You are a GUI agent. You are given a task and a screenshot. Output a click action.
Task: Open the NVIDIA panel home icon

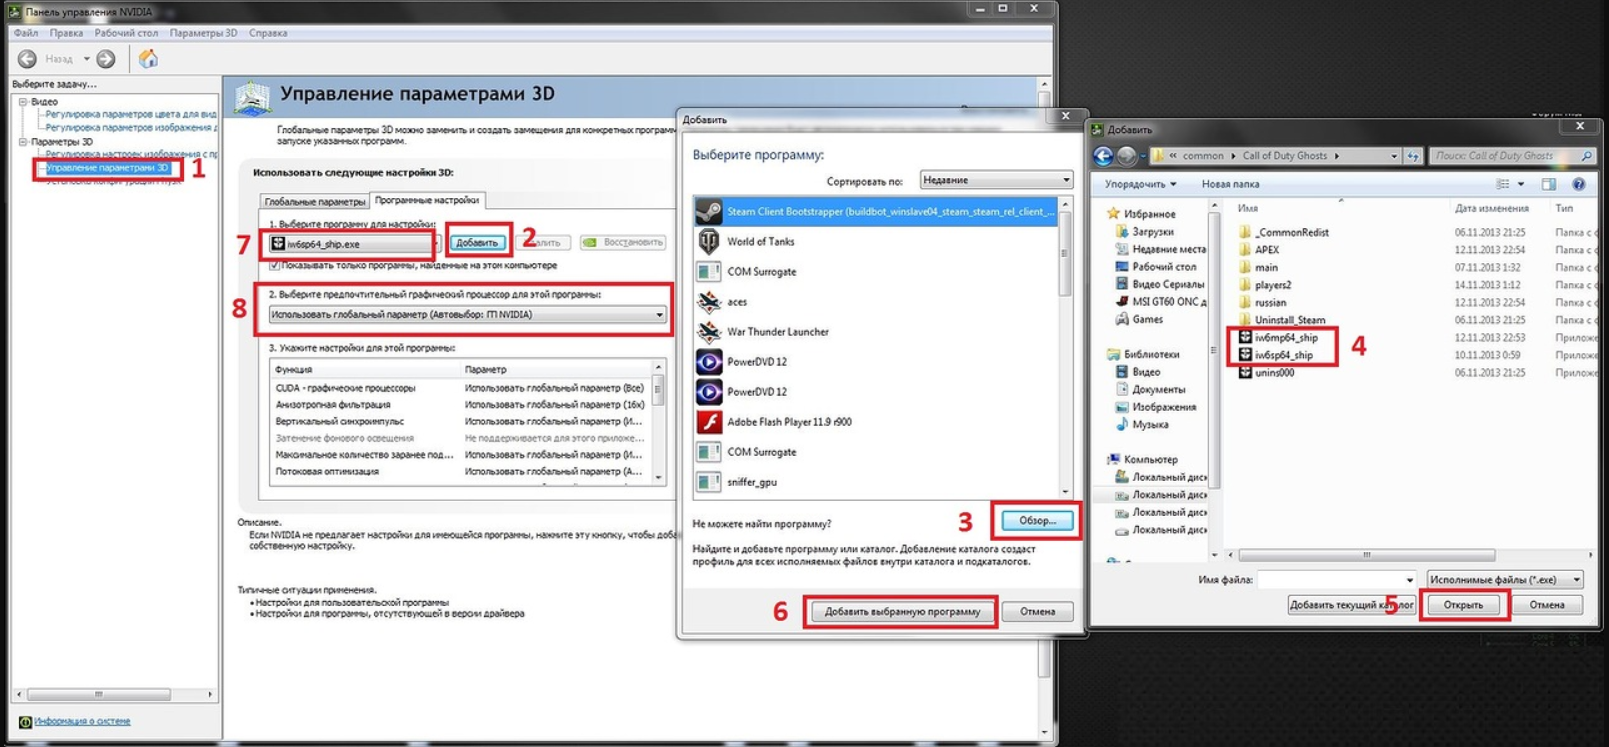(x=148, y=59)
